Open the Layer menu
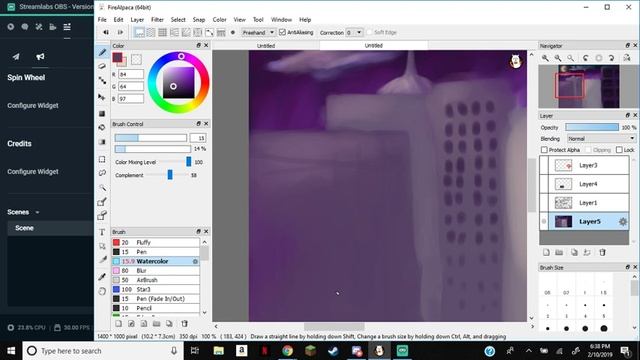Viewport: 640px width, 360px height. [137, 20]
